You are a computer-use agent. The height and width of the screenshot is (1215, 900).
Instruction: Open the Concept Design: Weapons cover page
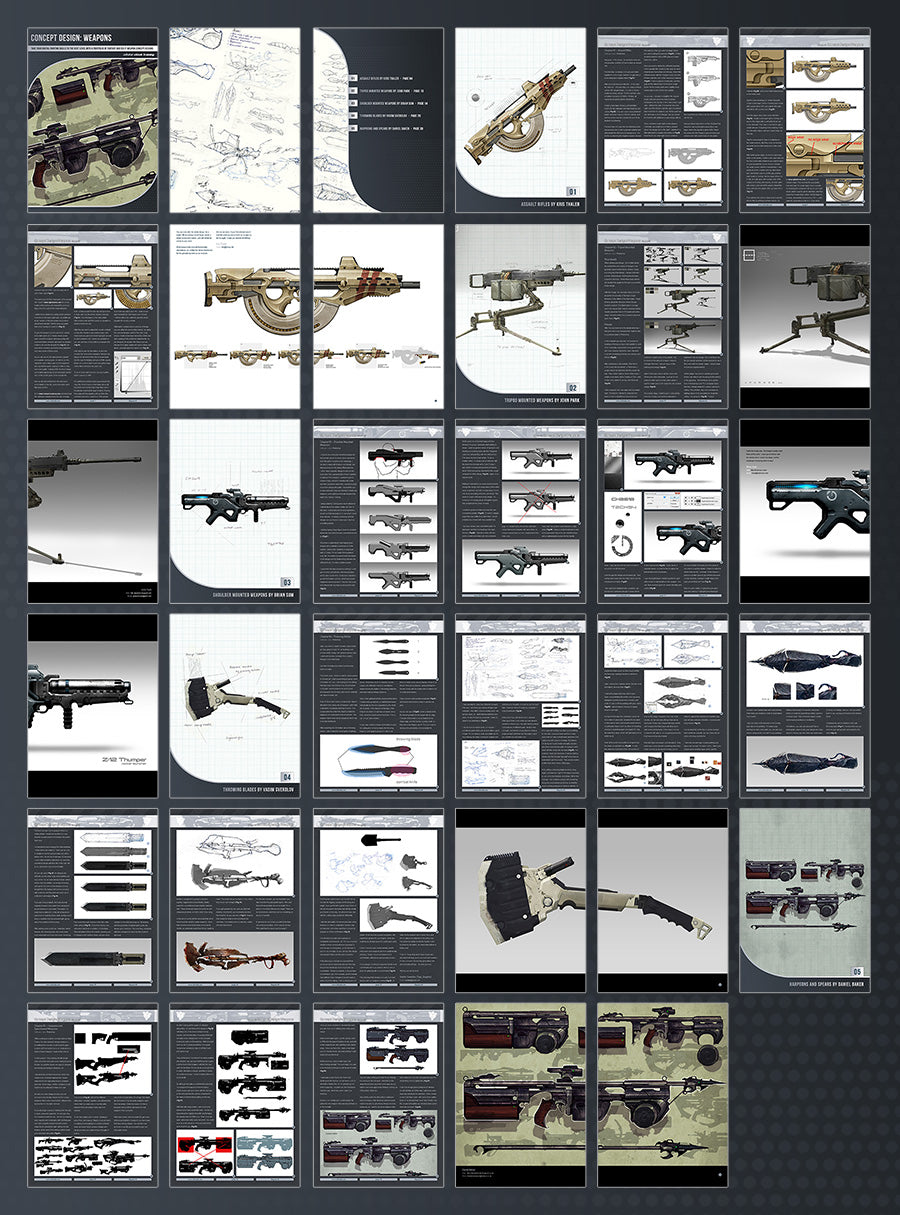94,120
